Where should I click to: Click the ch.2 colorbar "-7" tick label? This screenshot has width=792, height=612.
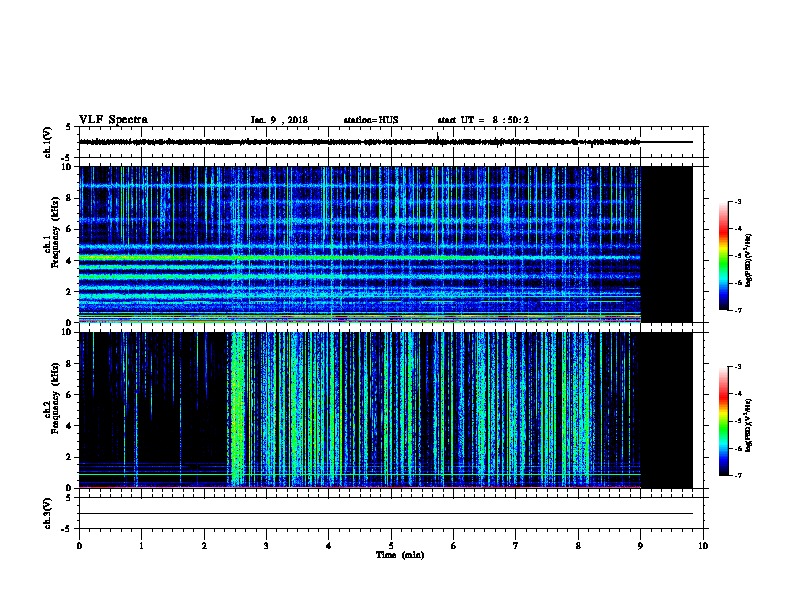point(737,475)
